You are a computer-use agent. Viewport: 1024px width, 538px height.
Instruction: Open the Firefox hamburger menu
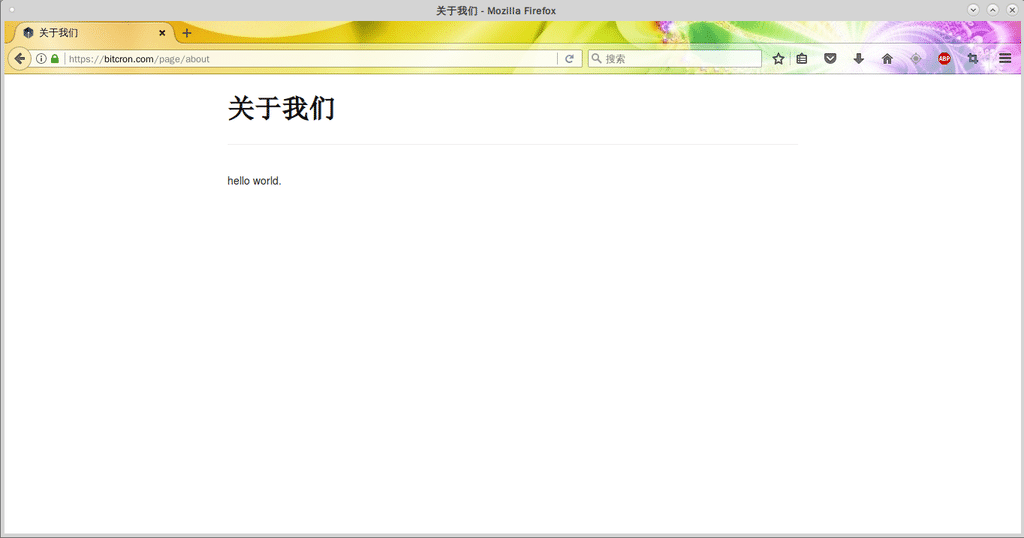pyautogui.click(x=1005, y=59)
